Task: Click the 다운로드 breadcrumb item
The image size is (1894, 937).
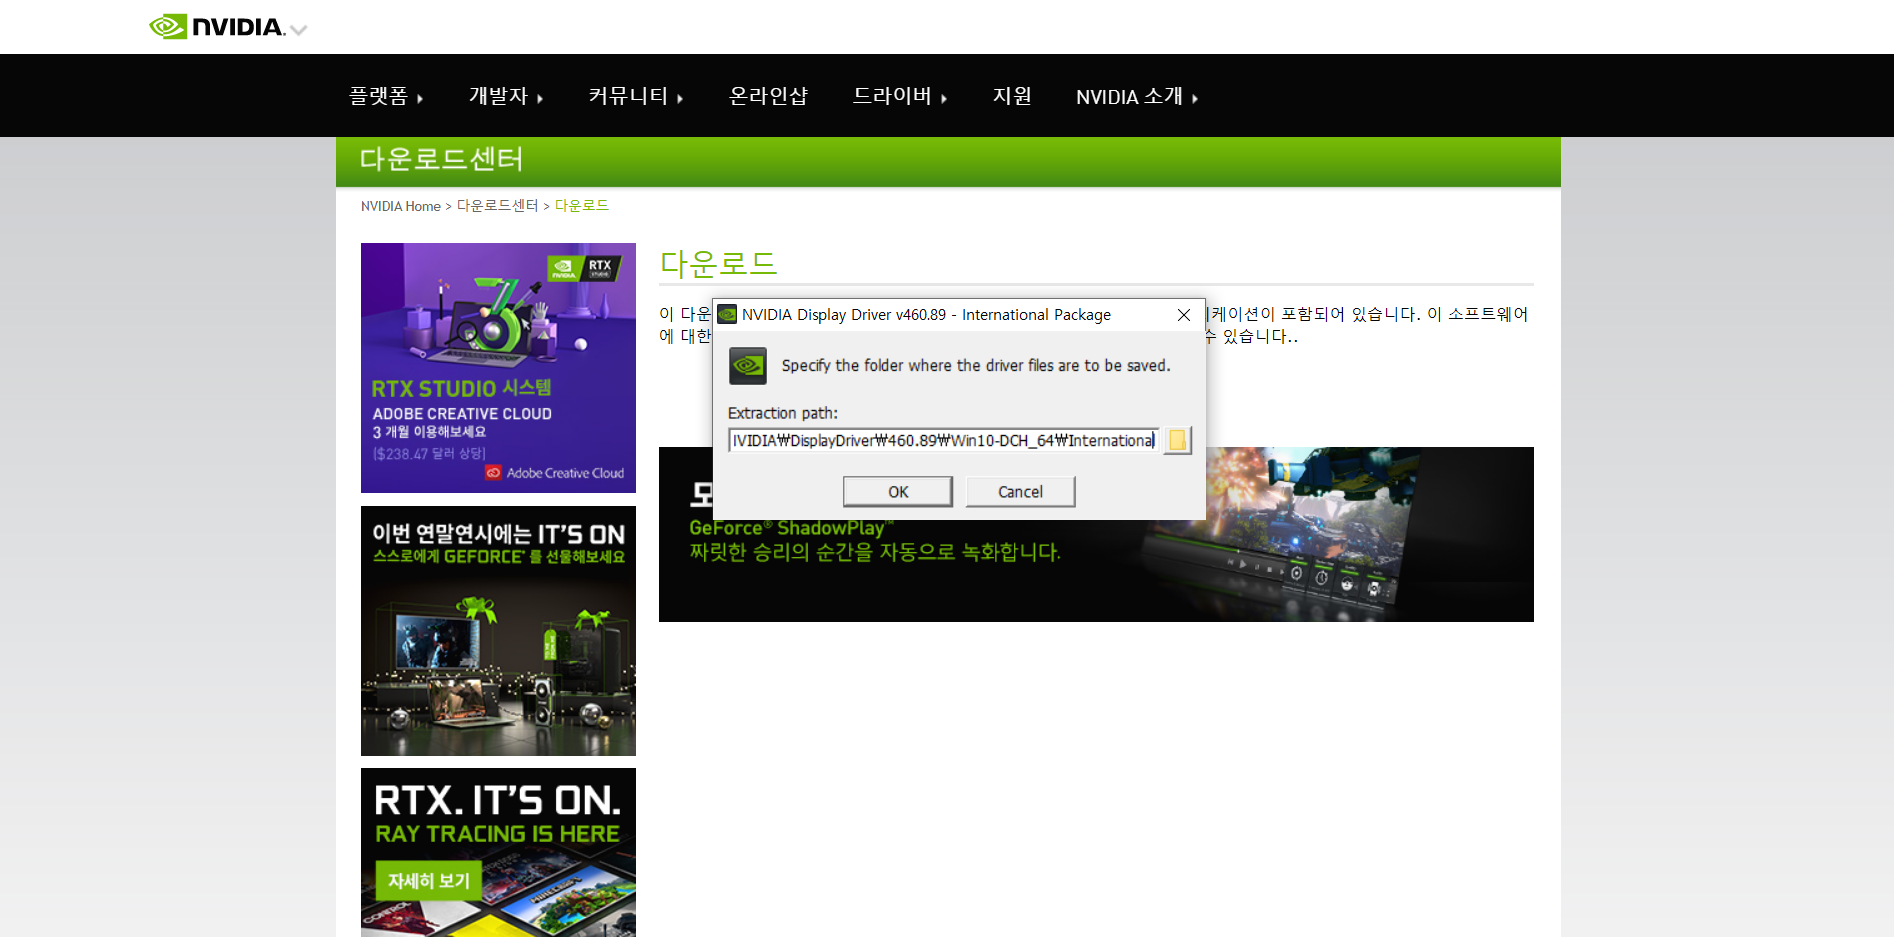Action: coord(581,206)
